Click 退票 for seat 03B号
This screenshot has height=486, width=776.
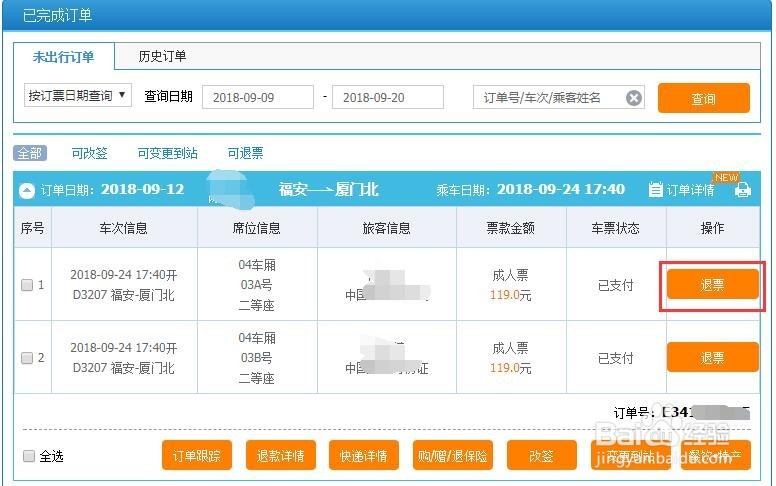coord(712,357)
